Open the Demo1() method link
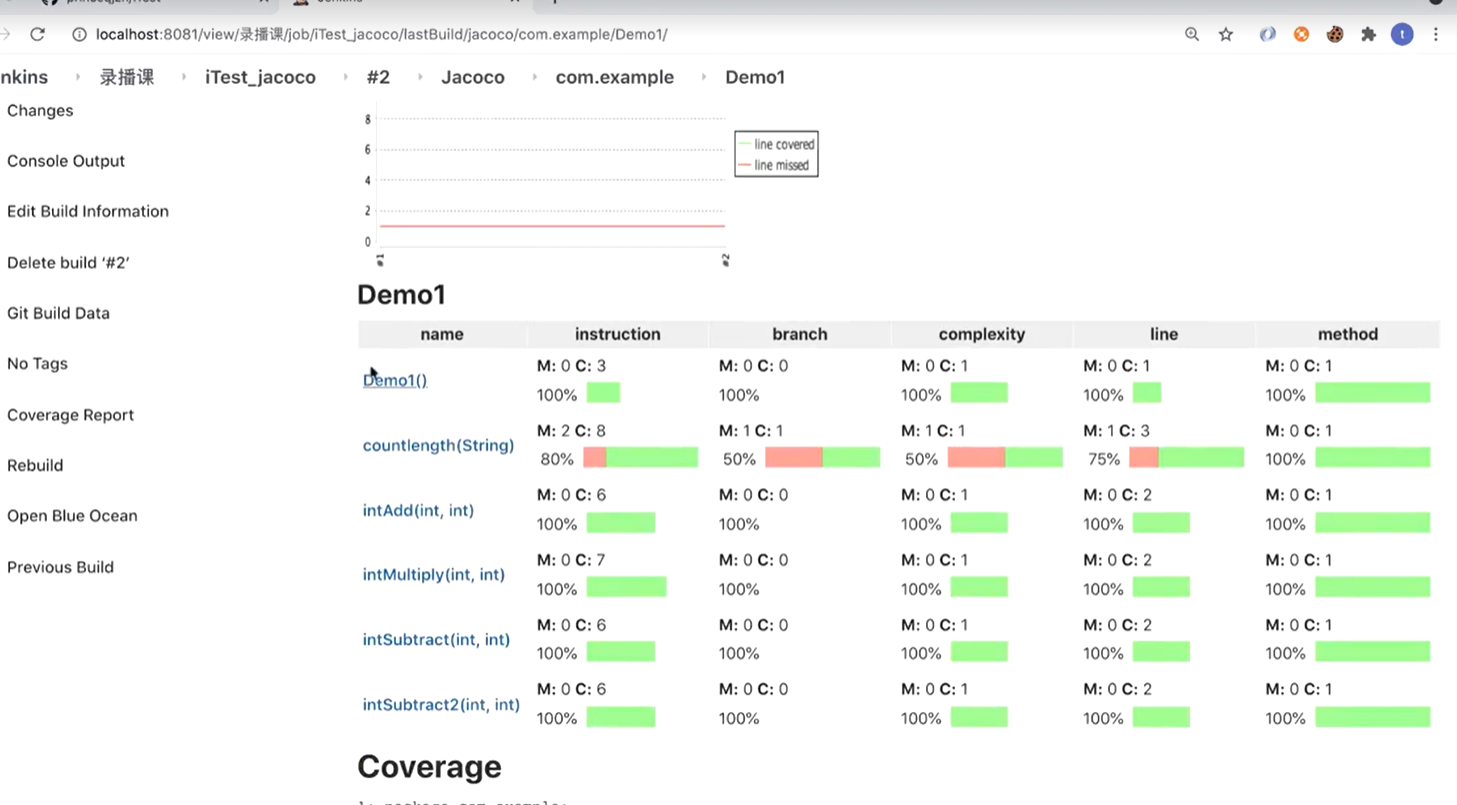Viewport: 1457px width, 805px height. coord(395,380)
